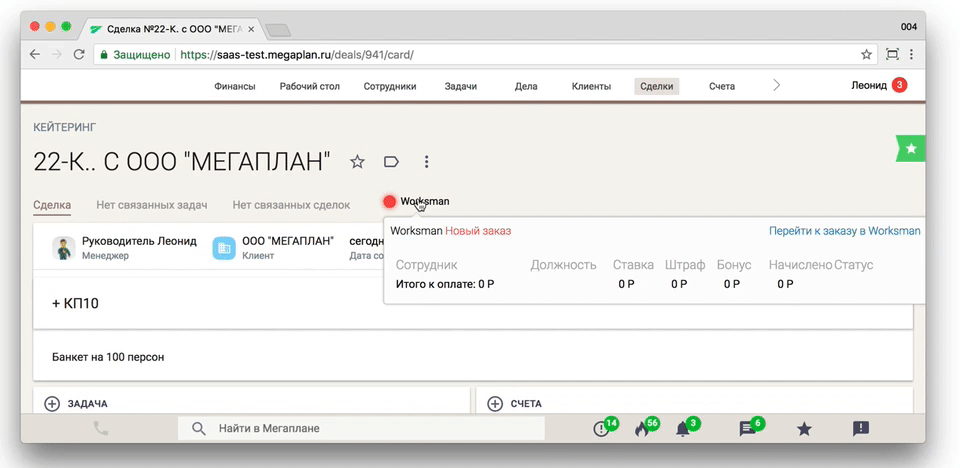Click the address bar URL
Screen dimensions: 960x468
[297, 55]
